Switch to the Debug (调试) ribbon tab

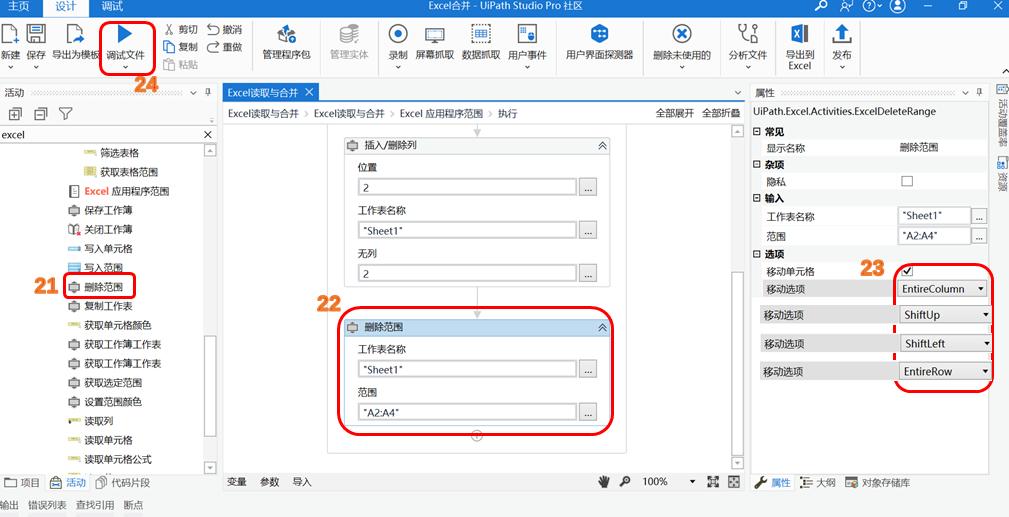point(112,6)
